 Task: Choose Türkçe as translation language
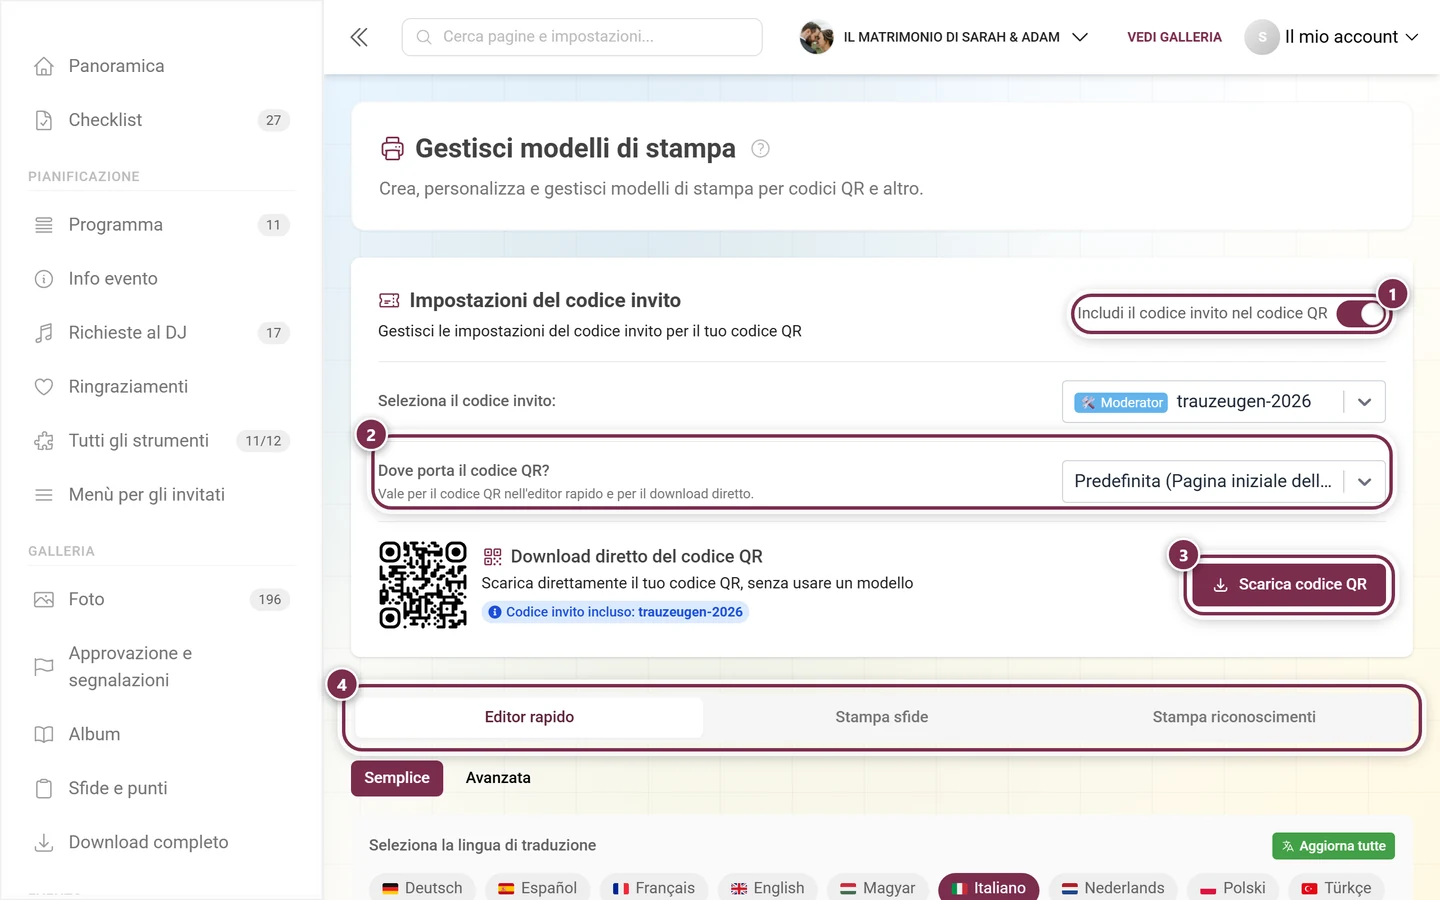coord(1337,888)
